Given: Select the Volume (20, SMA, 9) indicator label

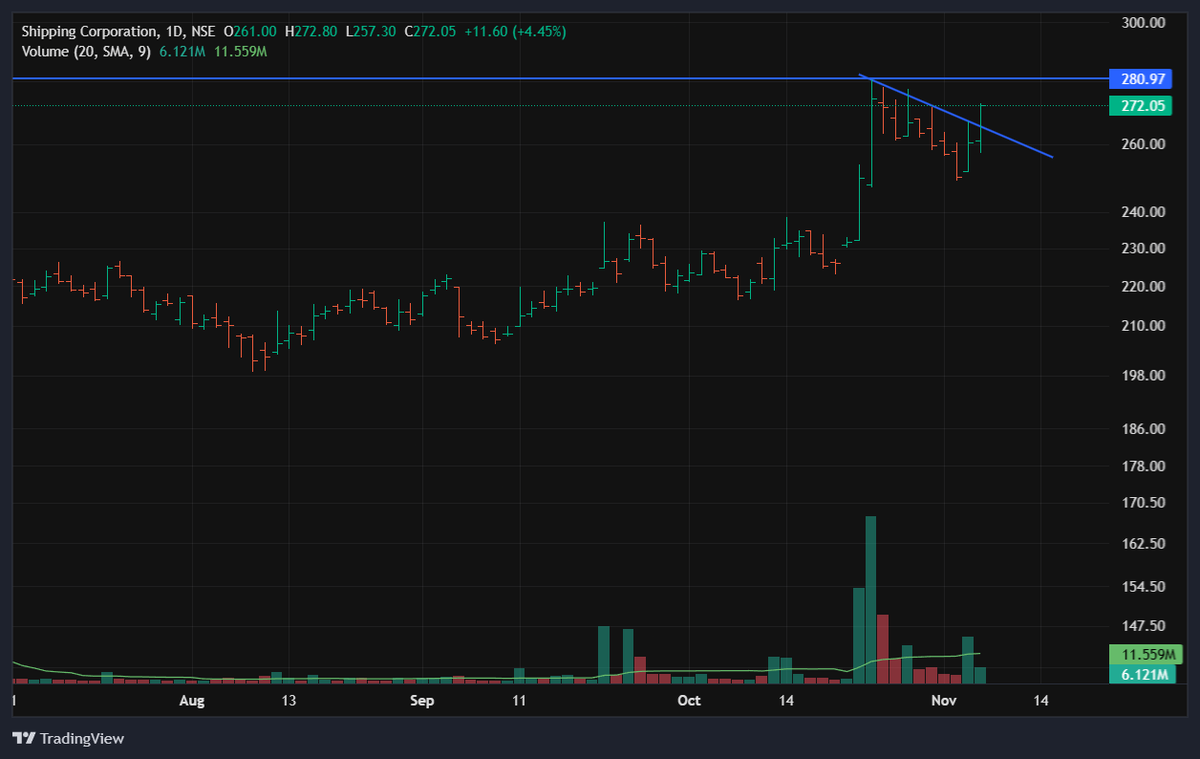Looking at the screenshot, I should point(86,51).
